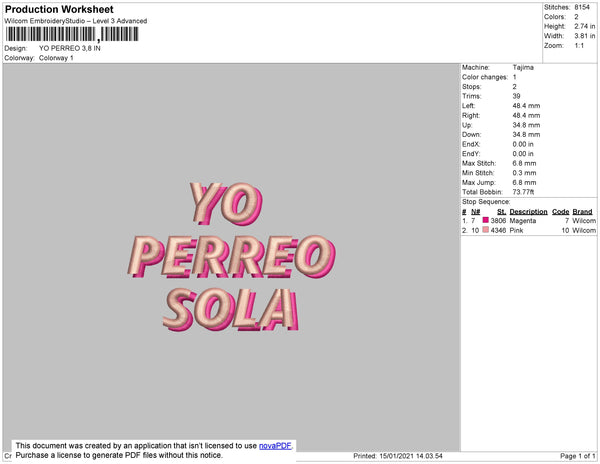Click the Max Jump value '6.8 mm'

(524, 182)
